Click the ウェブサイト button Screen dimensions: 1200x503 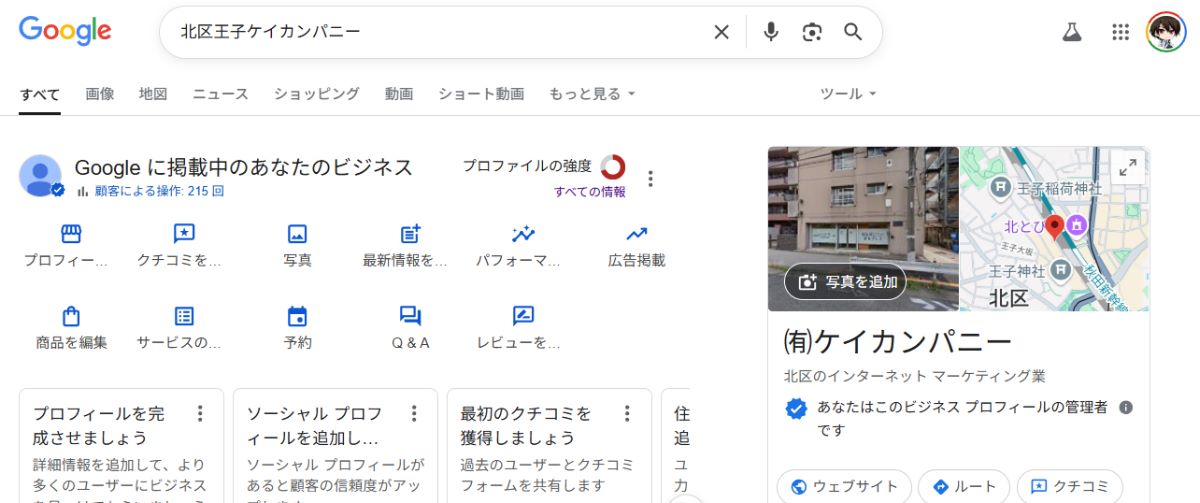pos(844,487)
